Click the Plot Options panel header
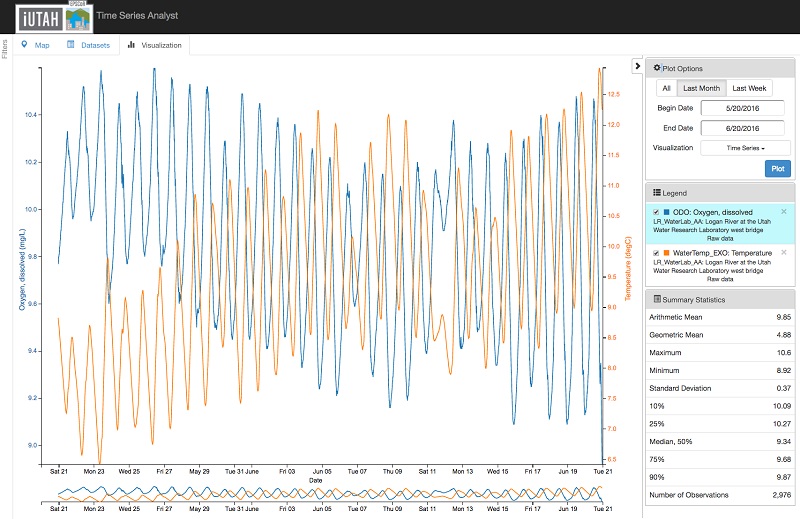This screenshot has width=800, height=519. tap(720, 68)
